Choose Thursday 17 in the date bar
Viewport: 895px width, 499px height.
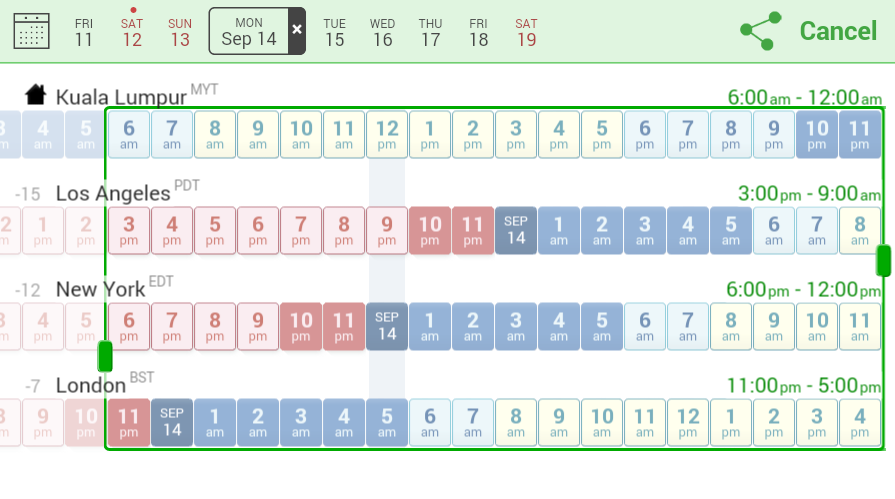pos(431,32)
